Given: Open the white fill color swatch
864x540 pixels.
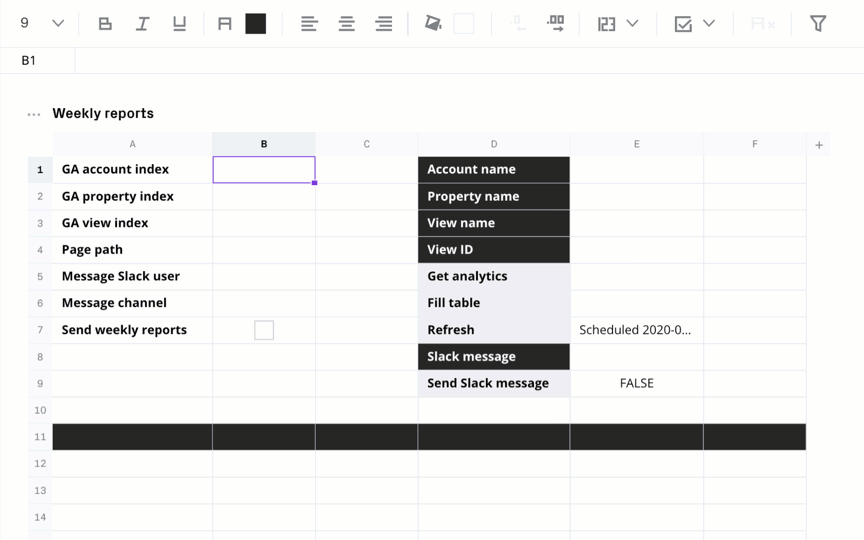Looking at the screenshot, I should click(463, 24).
